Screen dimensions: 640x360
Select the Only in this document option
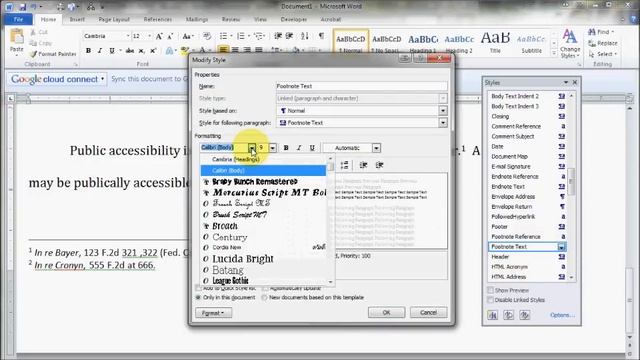click(198, 298)
